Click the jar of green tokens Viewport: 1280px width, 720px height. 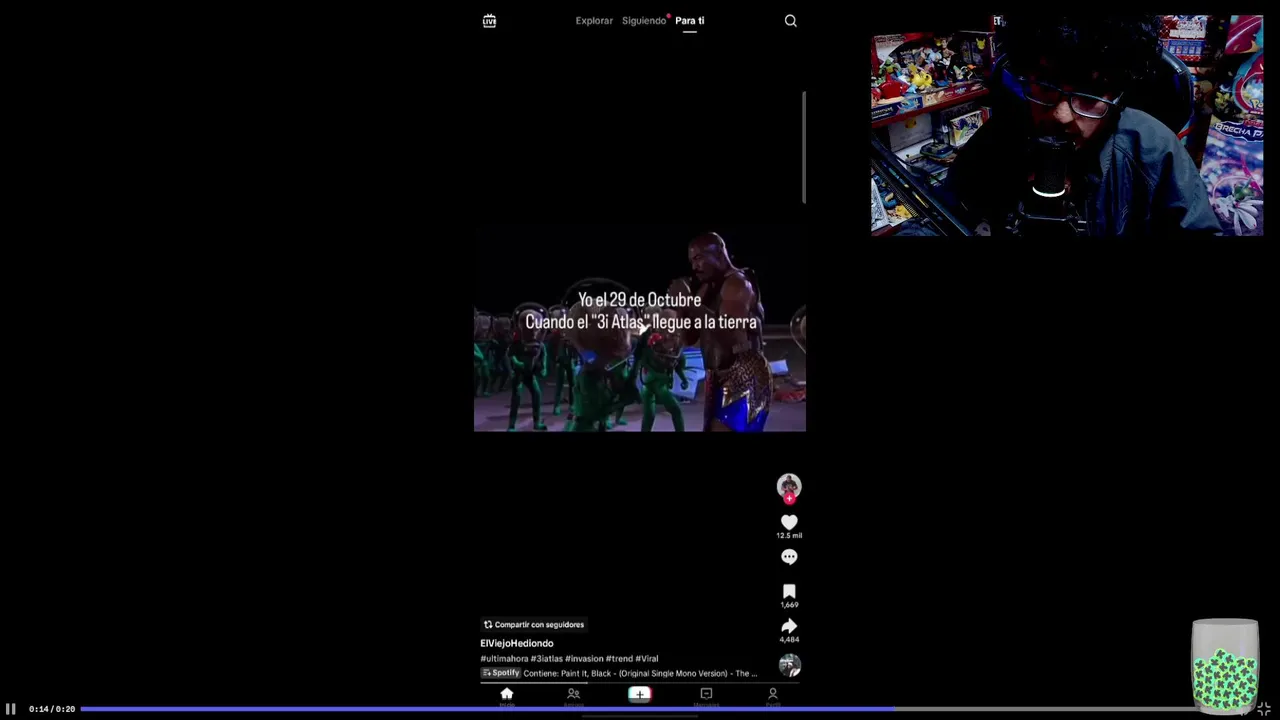1225,666
